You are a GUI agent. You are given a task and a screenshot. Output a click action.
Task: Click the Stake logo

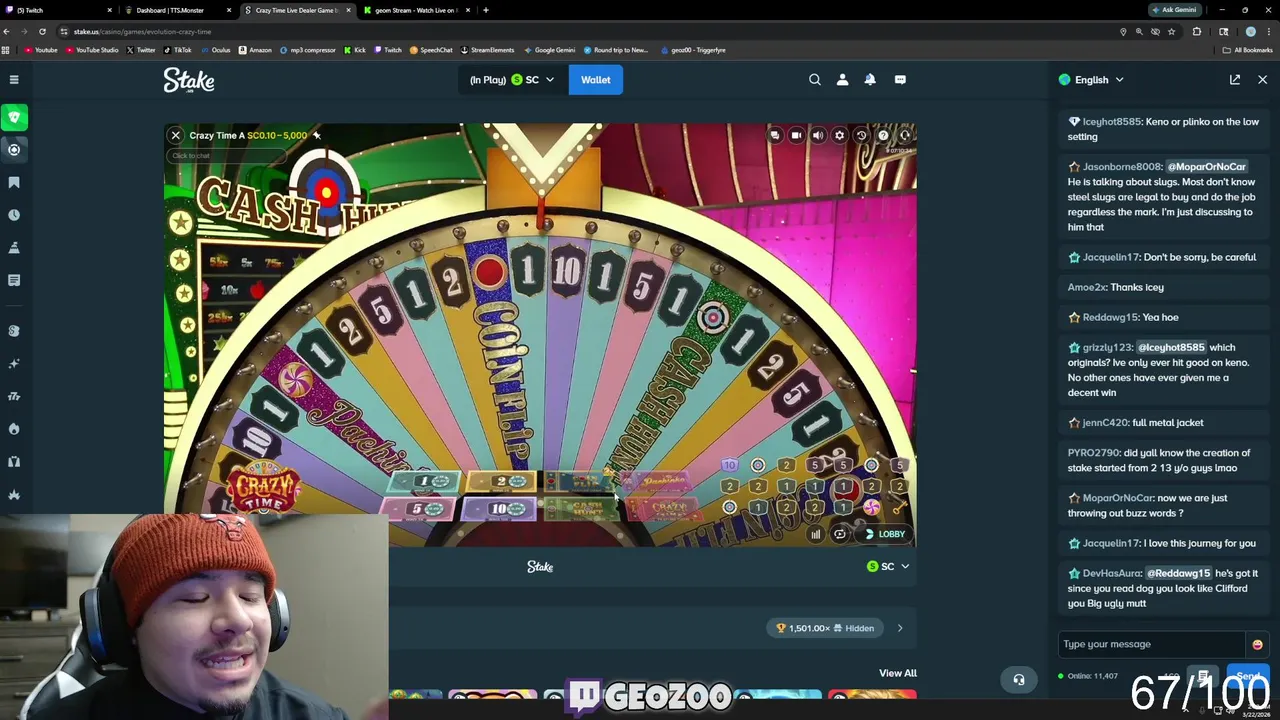[x=189, y=80]
